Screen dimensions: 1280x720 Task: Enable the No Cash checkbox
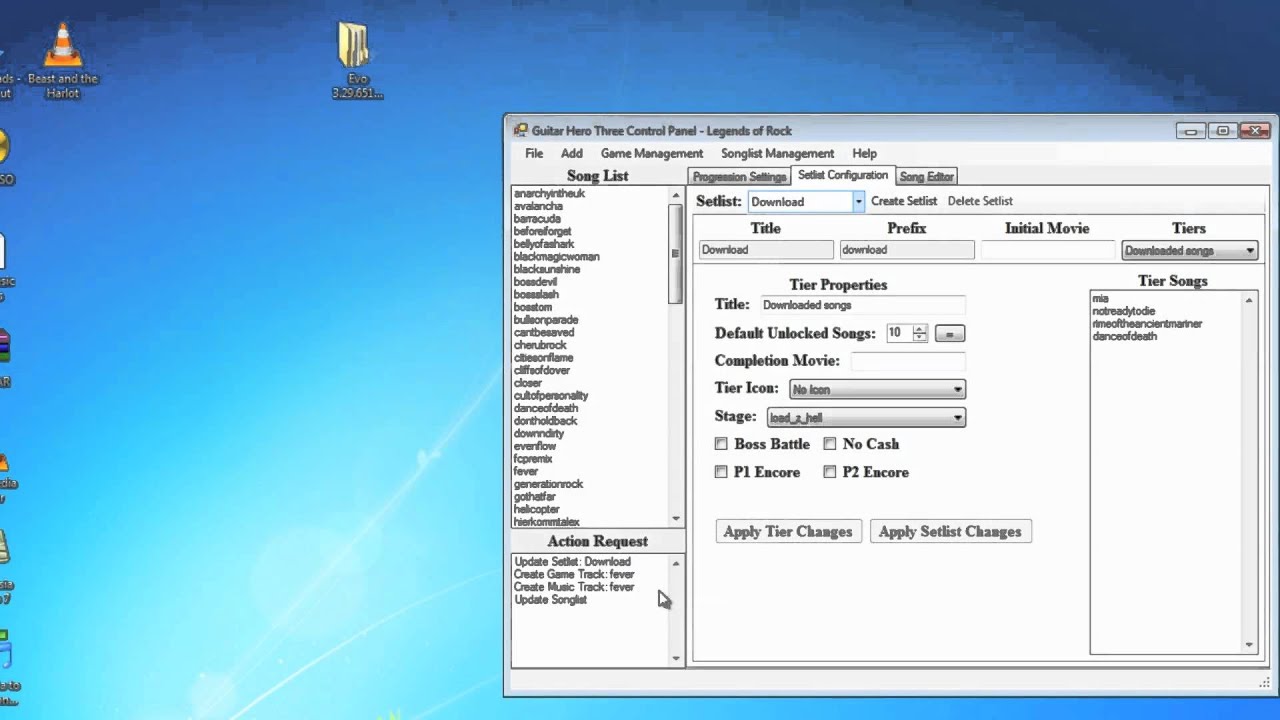[x=830, y=444]
